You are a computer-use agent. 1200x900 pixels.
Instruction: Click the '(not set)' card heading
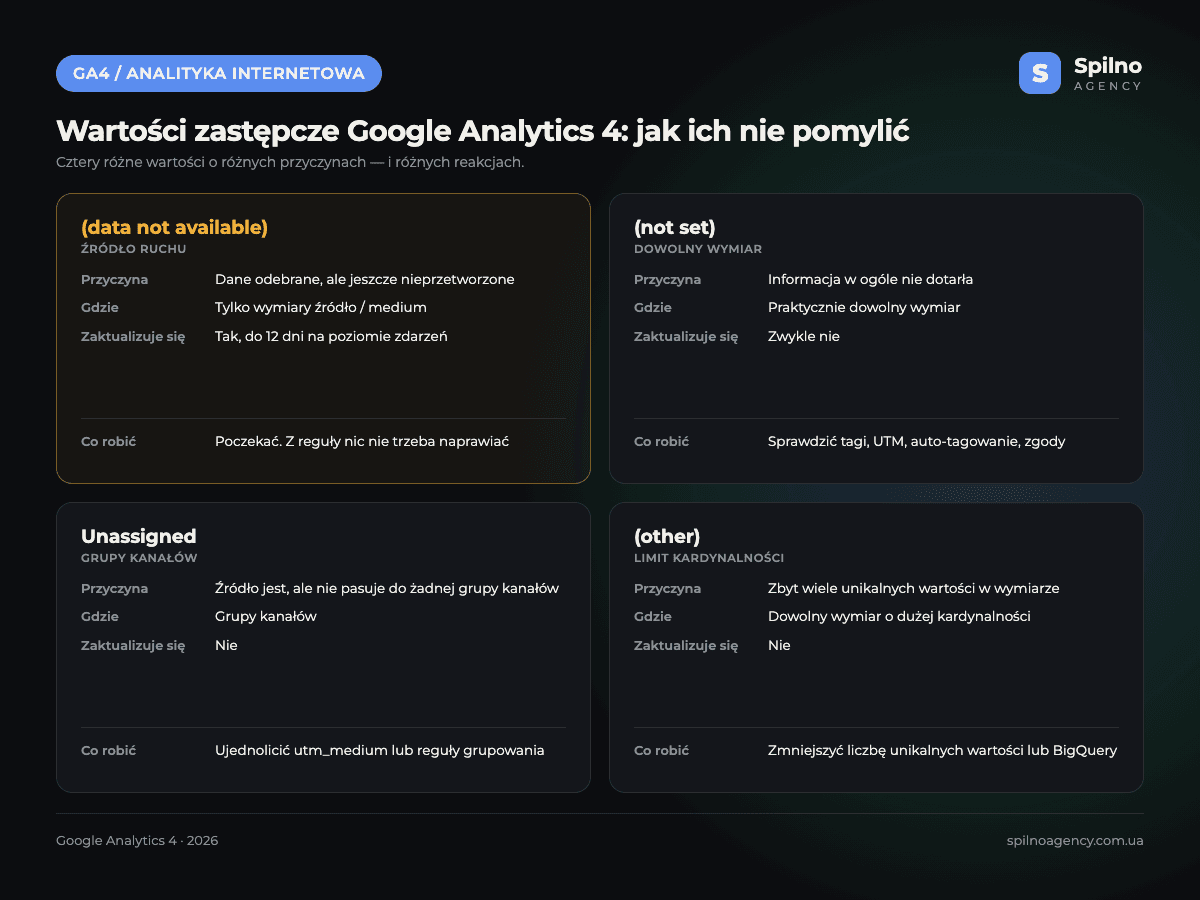[x=675, y=227]
